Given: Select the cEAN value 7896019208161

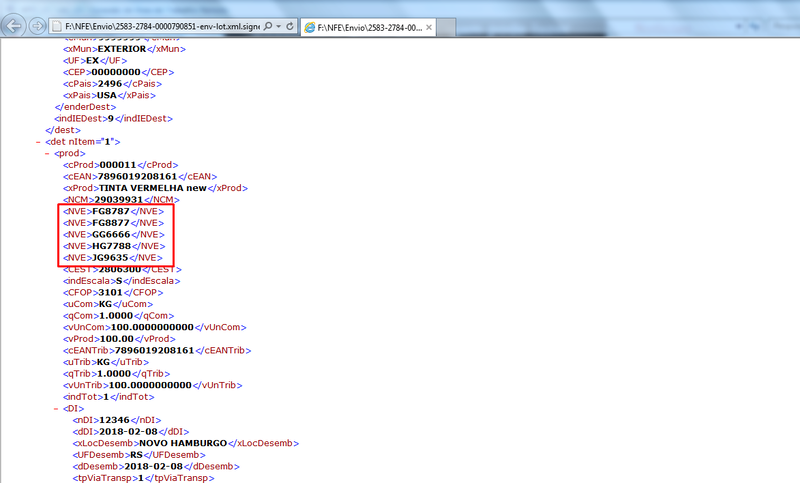Looking at the screenshot, I should click(137, 176).
